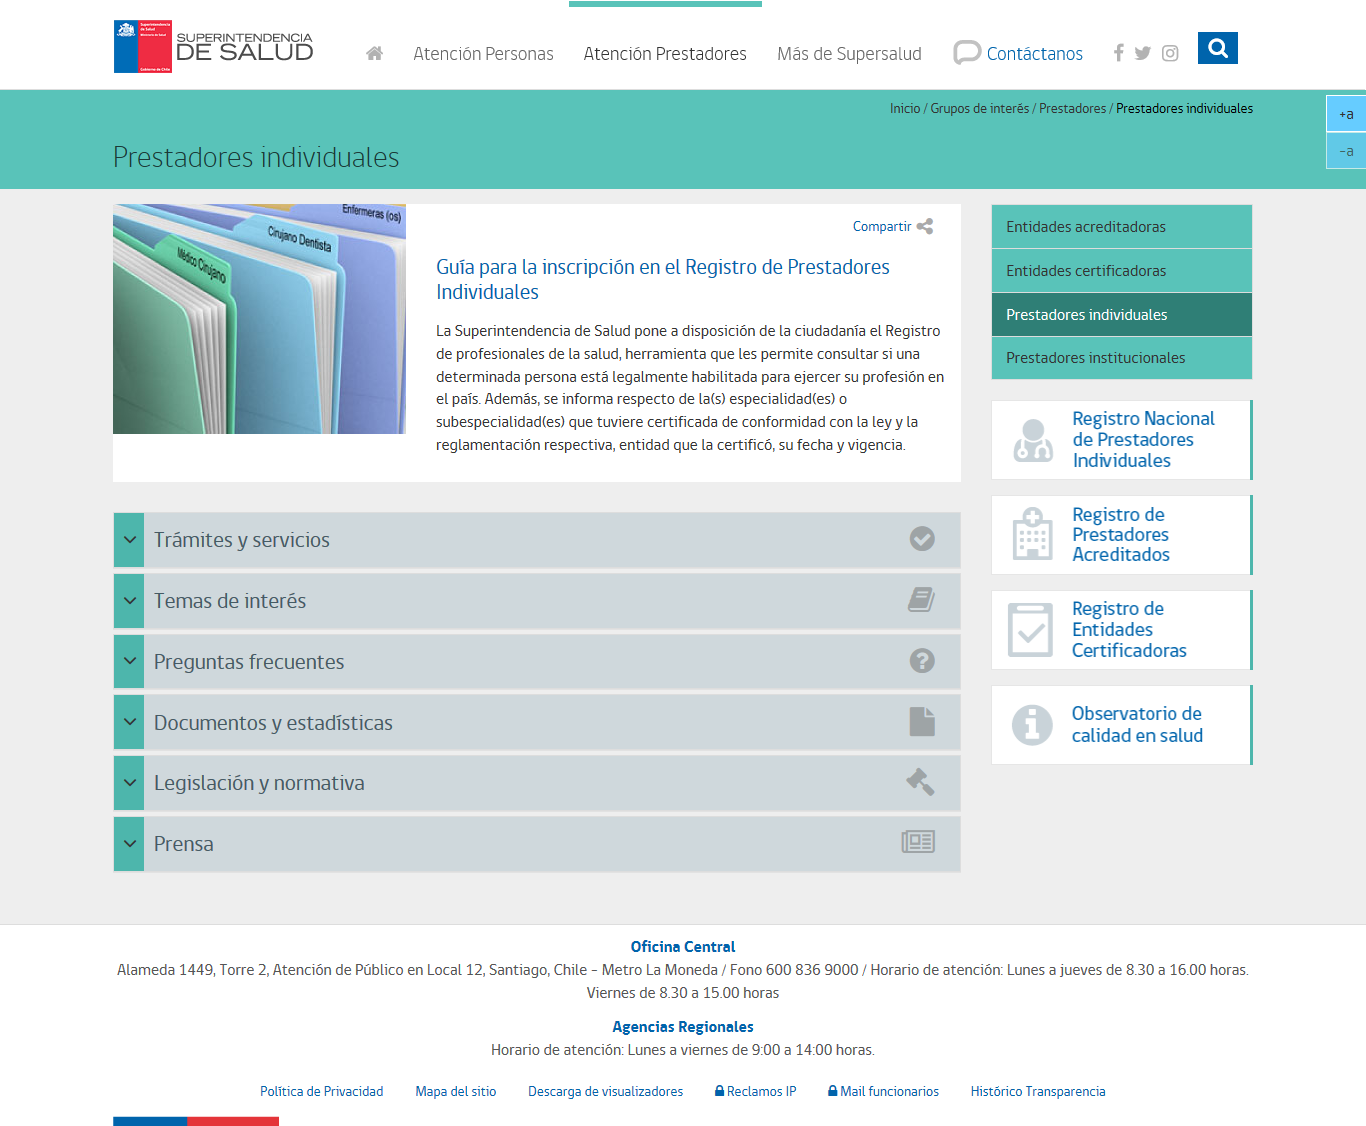Image resolution: width=1366 pixels, height=1126 pixels.
Task: Increase font size with +a button
Action: (x=1346, y=114)
